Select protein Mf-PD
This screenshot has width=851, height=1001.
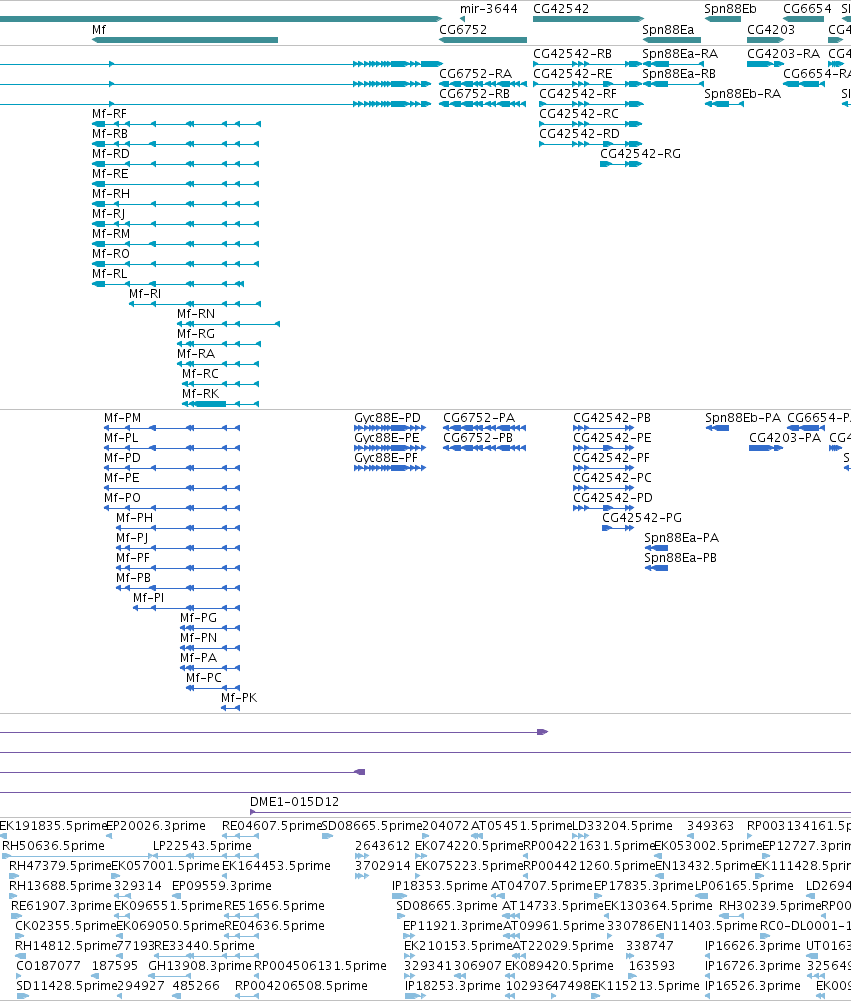(172, 468)
